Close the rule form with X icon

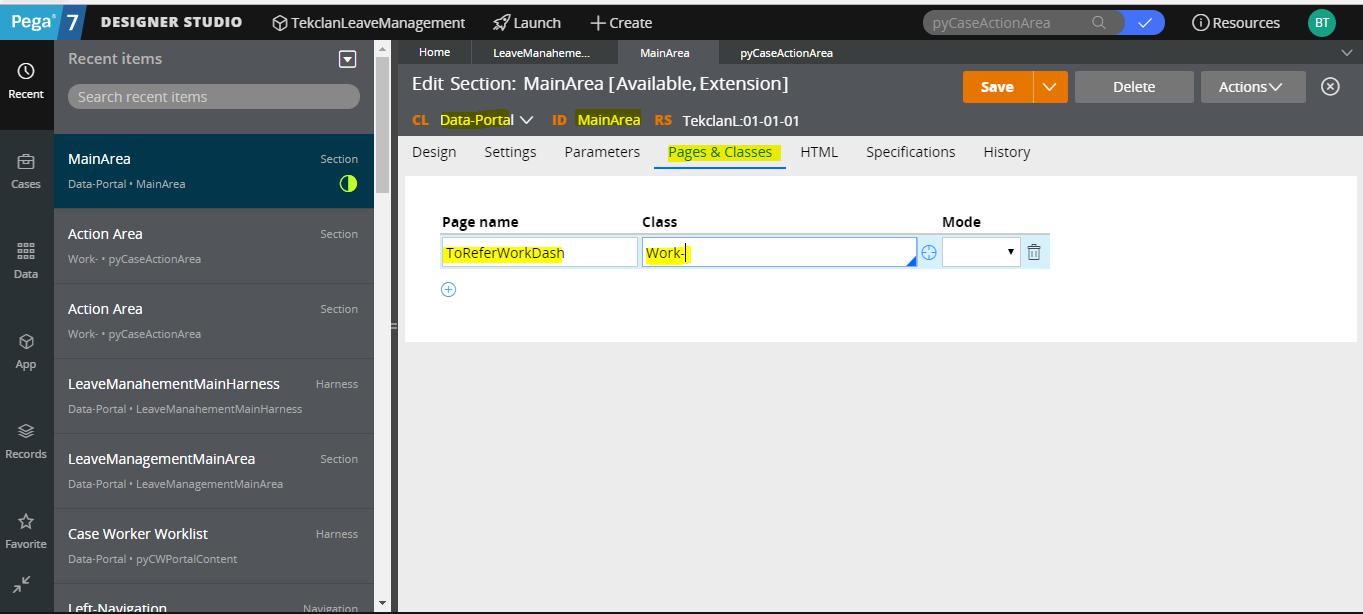1330,86
